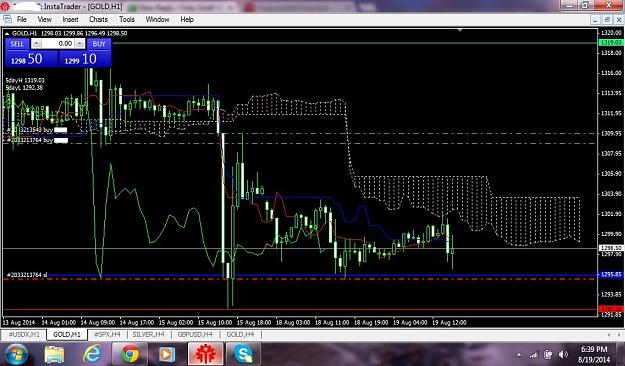Click the chart document icon left of File

coord(7,19)
